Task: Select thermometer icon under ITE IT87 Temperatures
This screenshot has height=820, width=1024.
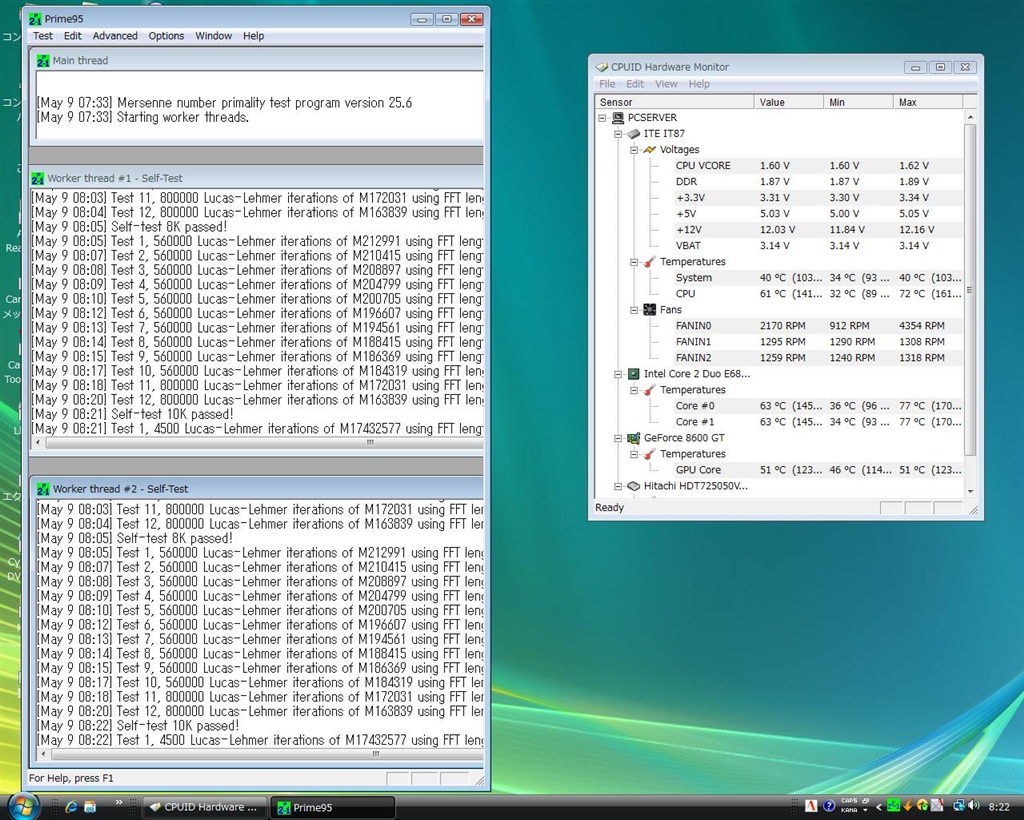Action: (650, 262)
